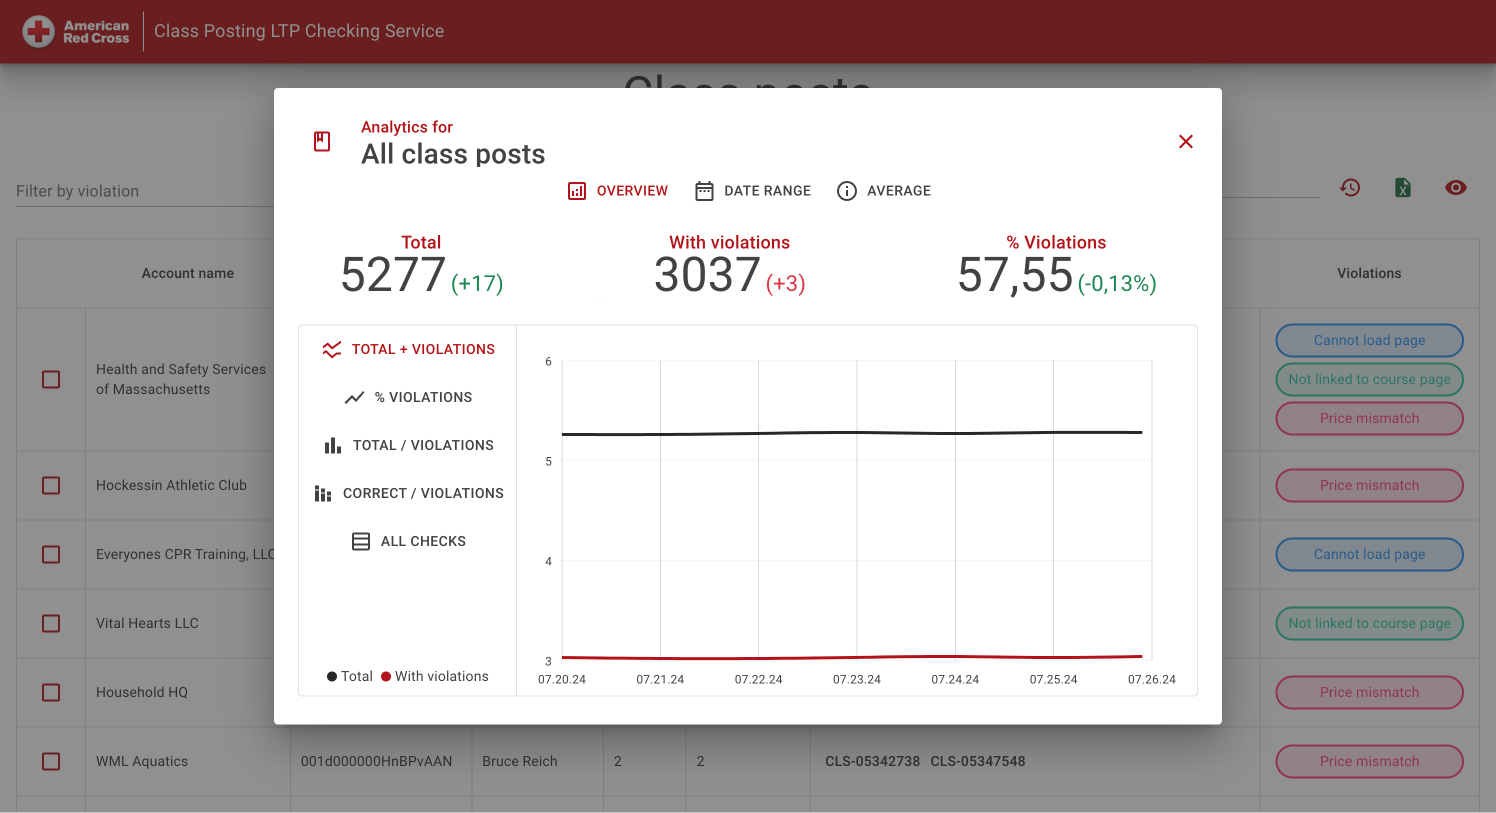Check the Health and Safety Services row checkbox
This screenshot has width=1496, height=813.
51,379
